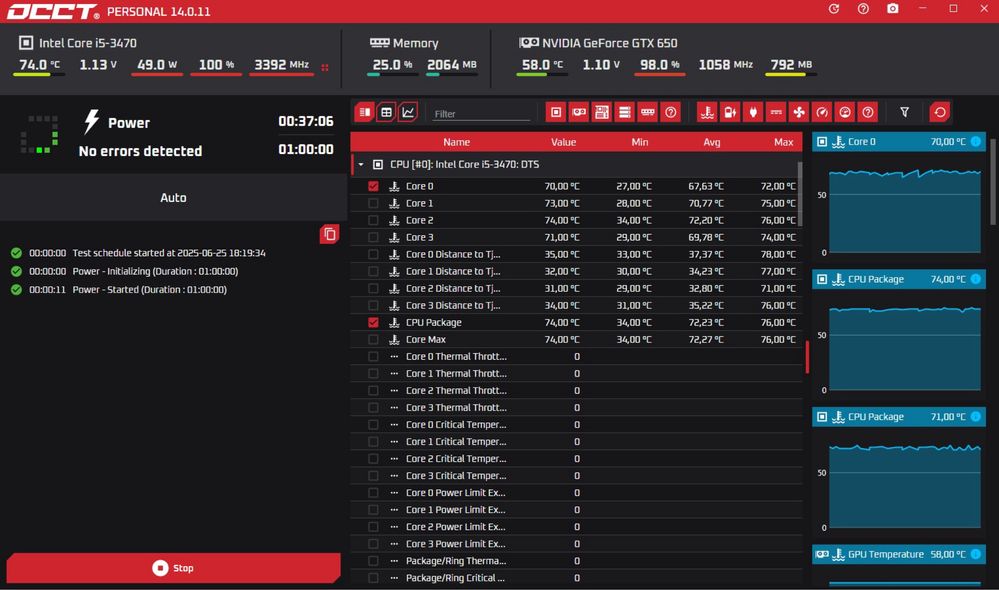The image size is (999, 590).
Task: Toggle the storage sensor source filter
Action: (624, 113)
